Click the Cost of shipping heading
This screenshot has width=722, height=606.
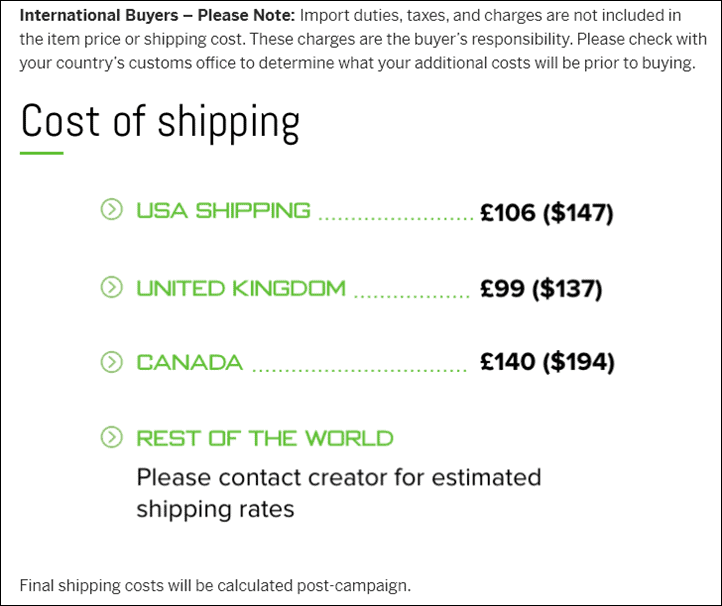coord(160,122)
